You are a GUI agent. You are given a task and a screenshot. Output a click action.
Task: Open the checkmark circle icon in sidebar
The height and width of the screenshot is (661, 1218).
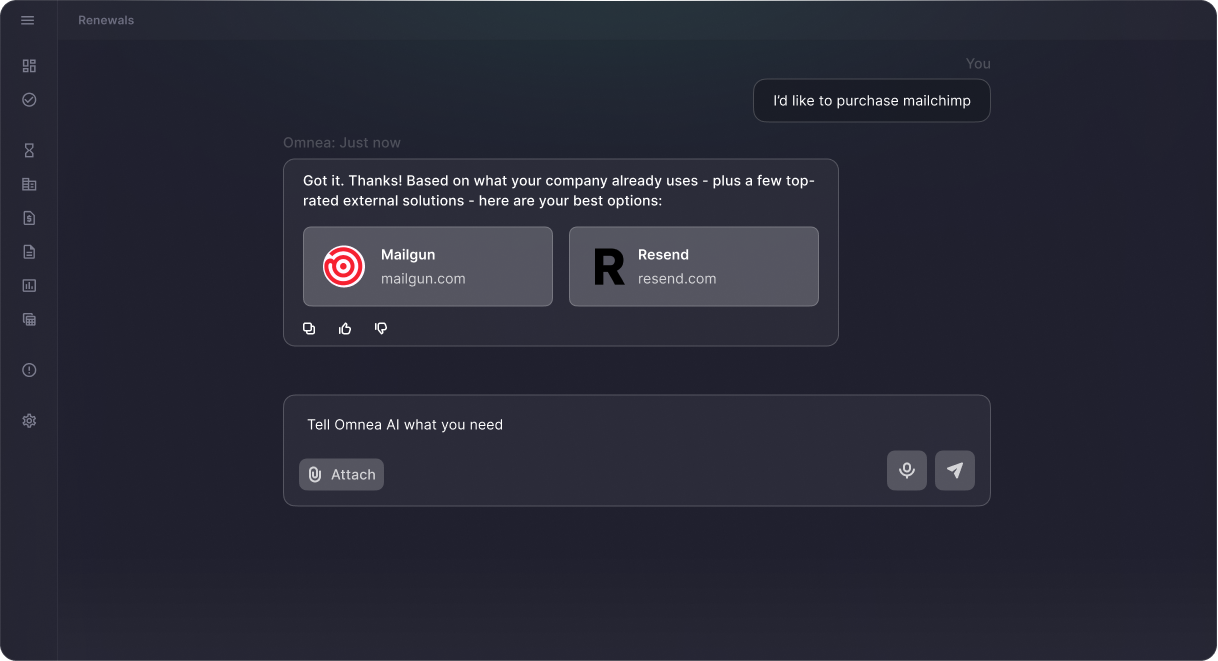[29, 100]
